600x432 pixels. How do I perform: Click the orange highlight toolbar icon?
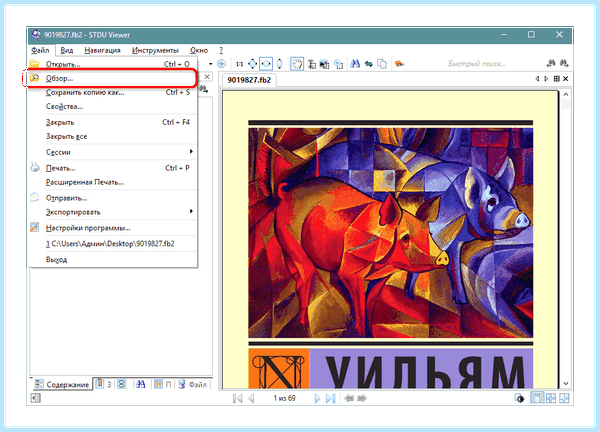tap(399, 64)
